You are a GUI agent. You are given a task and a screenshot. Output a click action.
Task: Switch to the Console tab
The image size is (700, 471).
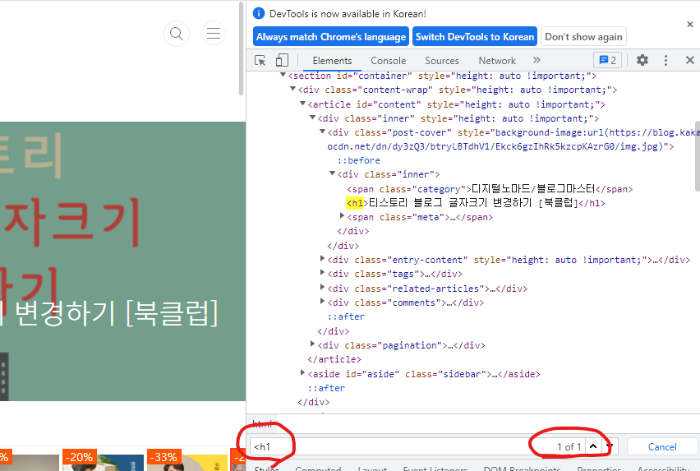pyautogui.click(x=389, y=61)
